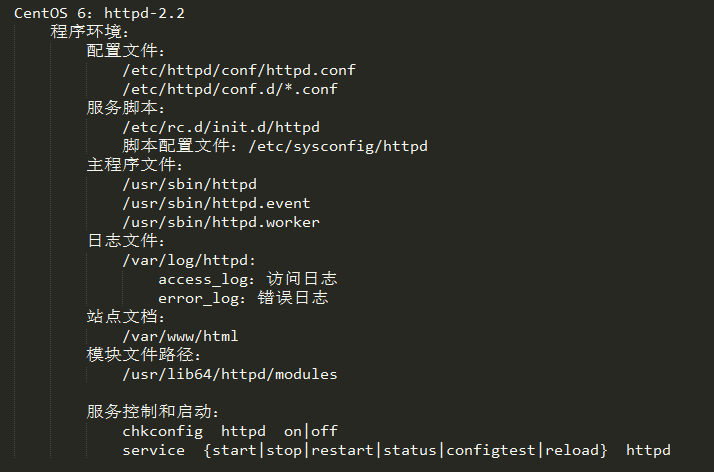Click the 模块文件路径 heading line

pos(143,355)
